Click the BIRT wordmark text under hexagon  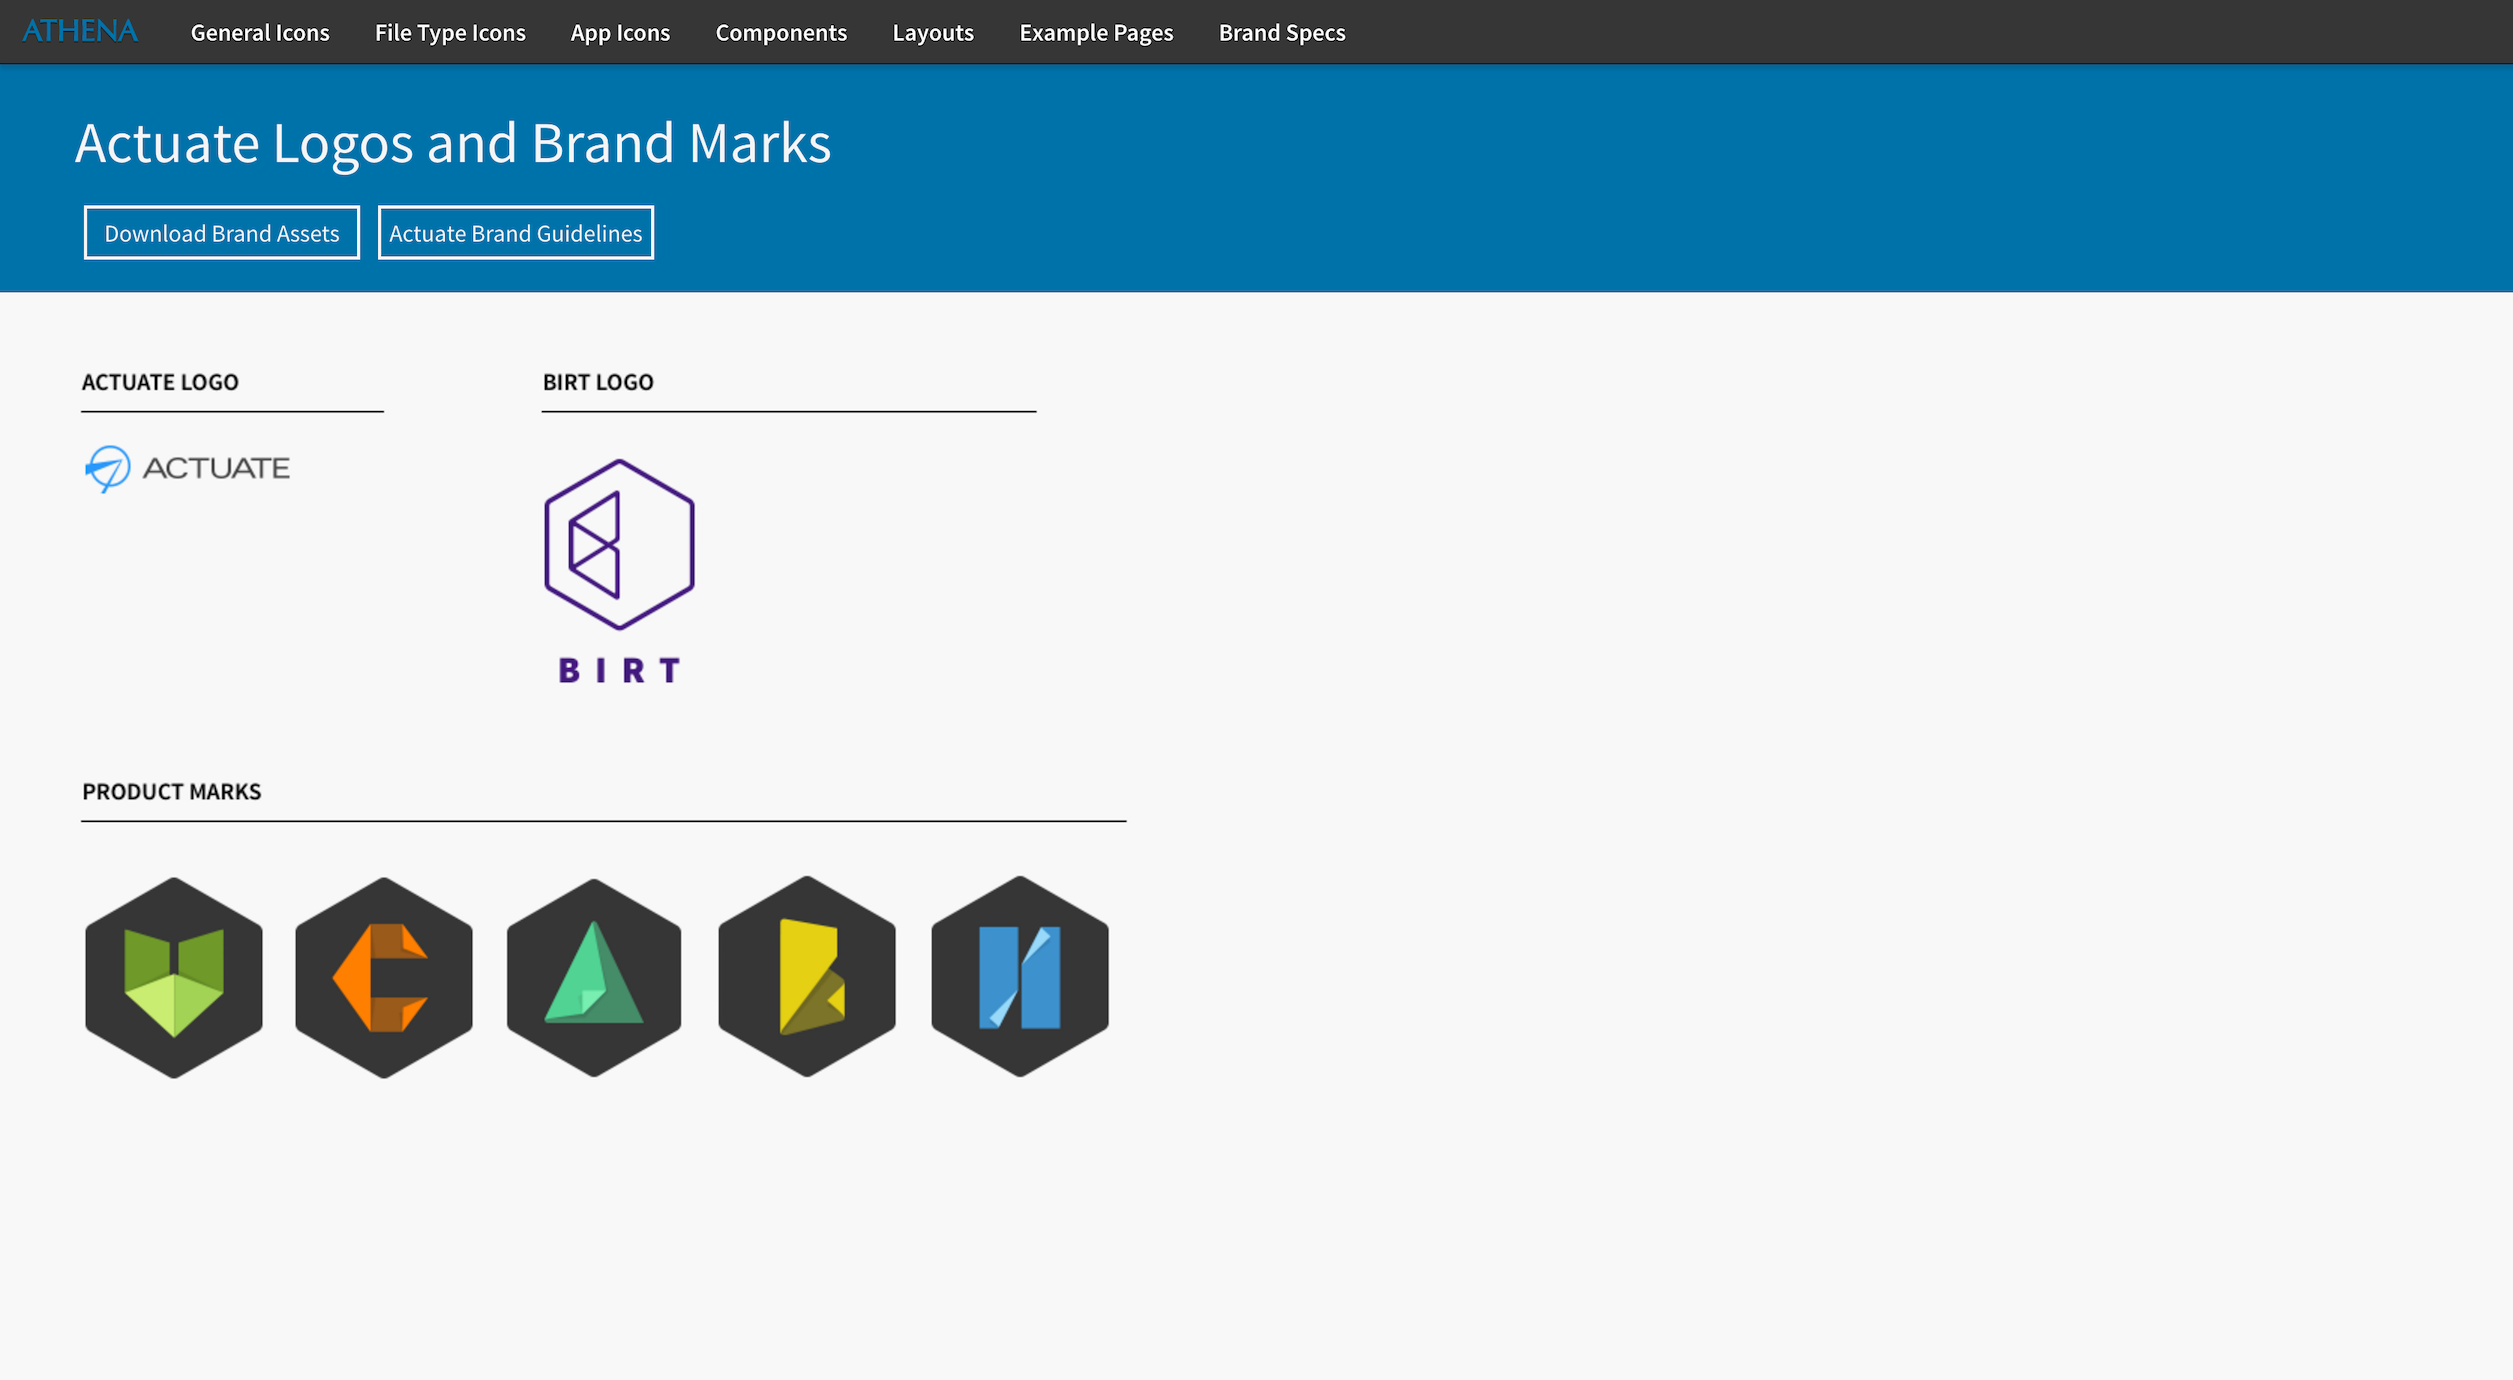tap(620, 670)
